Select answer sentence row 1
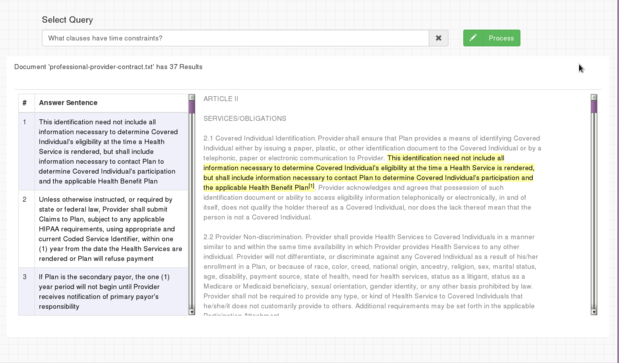 tap(103, 152)
